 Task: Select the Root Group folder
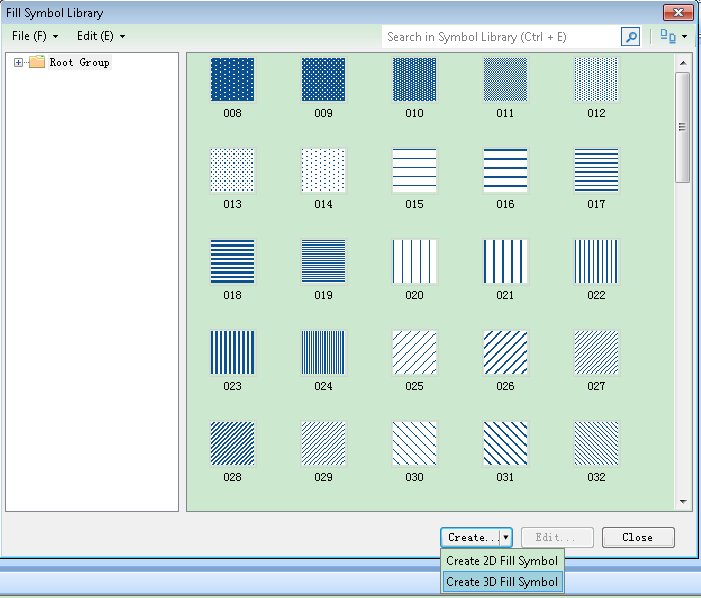click(x=78, y=63)
